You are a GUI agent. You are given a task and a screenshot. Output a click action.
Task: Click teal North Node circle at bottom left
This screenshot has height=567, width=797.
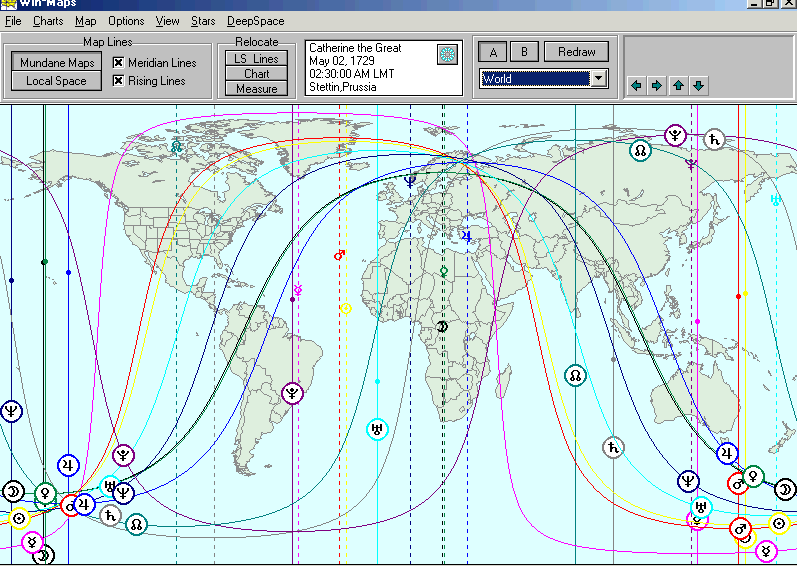[136, 524]
